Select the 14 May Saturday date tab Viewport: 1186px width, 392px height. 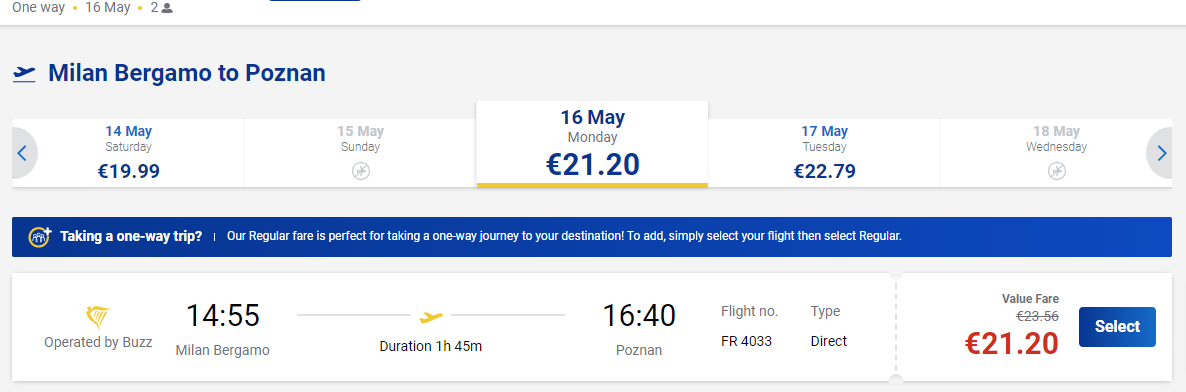(x=129, y=153)
